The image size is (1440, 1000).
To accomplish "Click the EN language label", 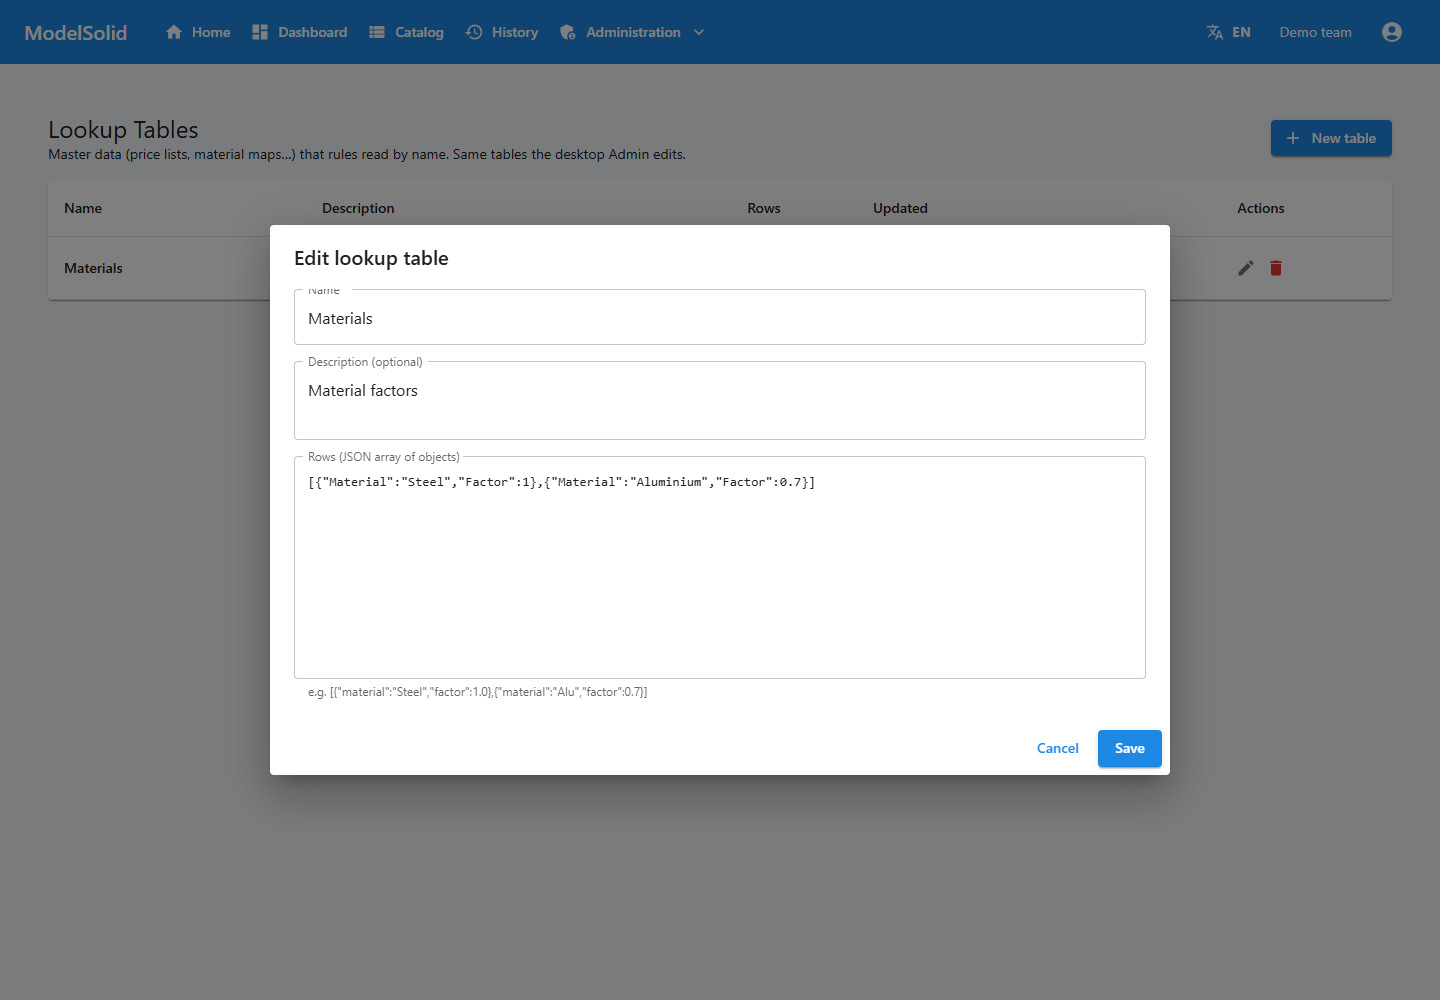I will pyautogui.click(x=1241, y=32).
